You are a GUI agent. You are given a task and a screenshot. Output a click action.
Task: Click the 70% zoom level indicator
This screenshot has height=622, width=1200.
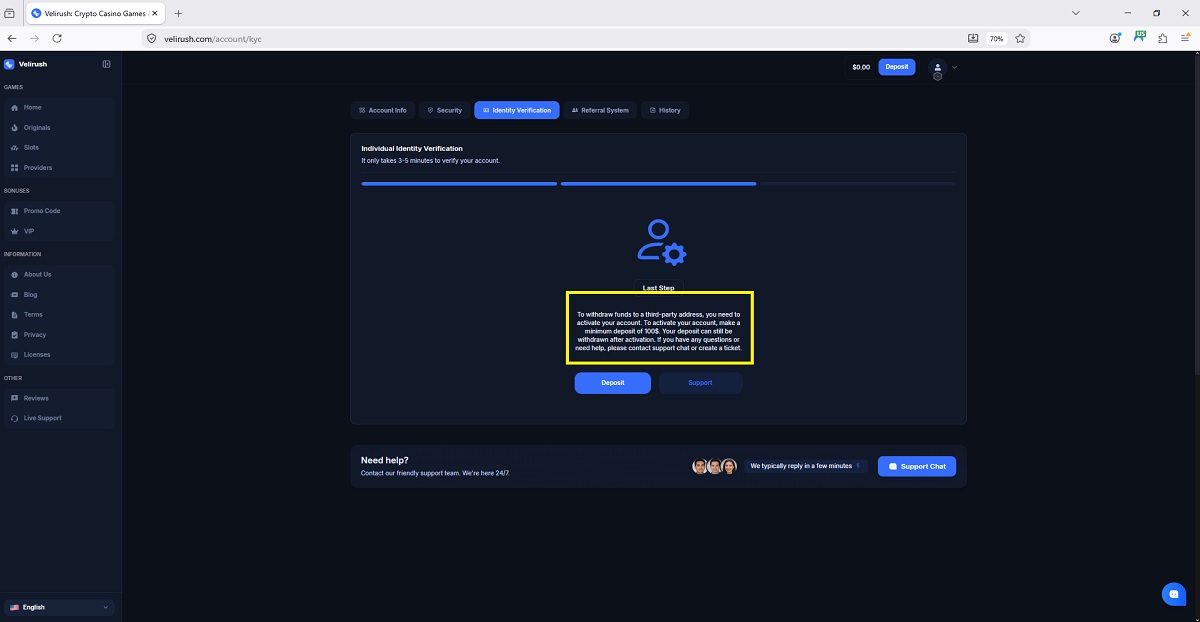(996, 38)
